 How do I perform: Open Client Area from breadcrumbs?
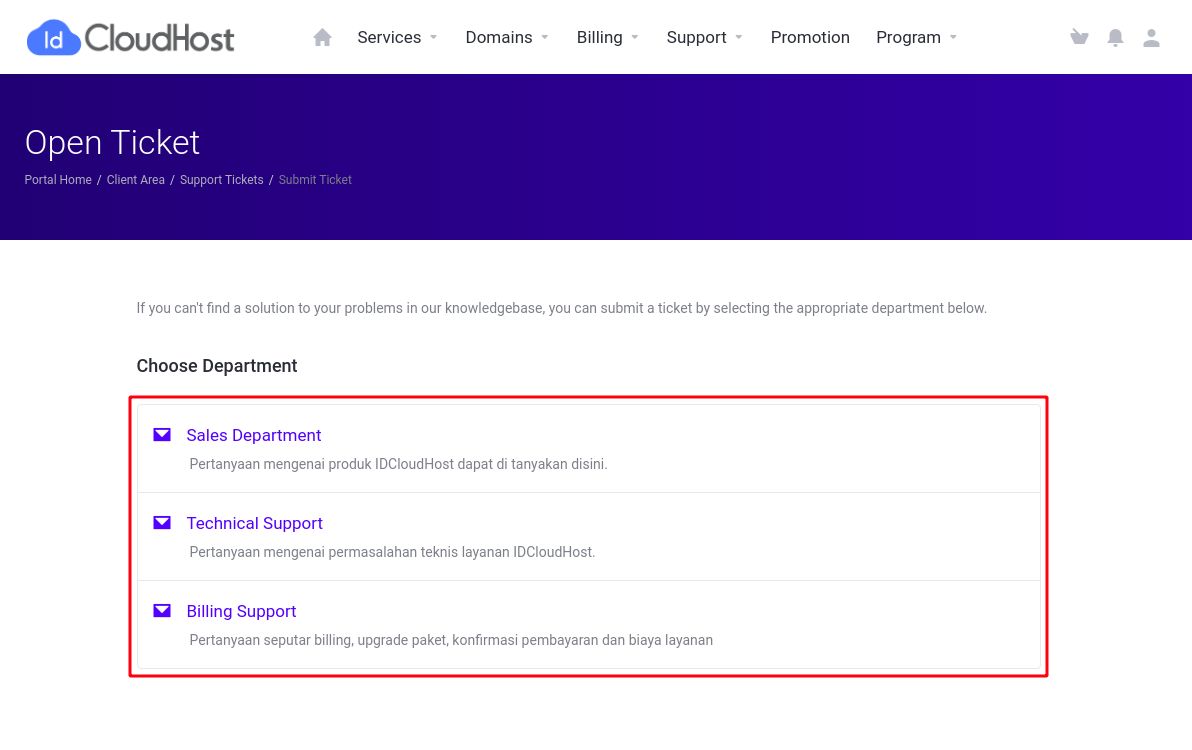pos(136,179)
